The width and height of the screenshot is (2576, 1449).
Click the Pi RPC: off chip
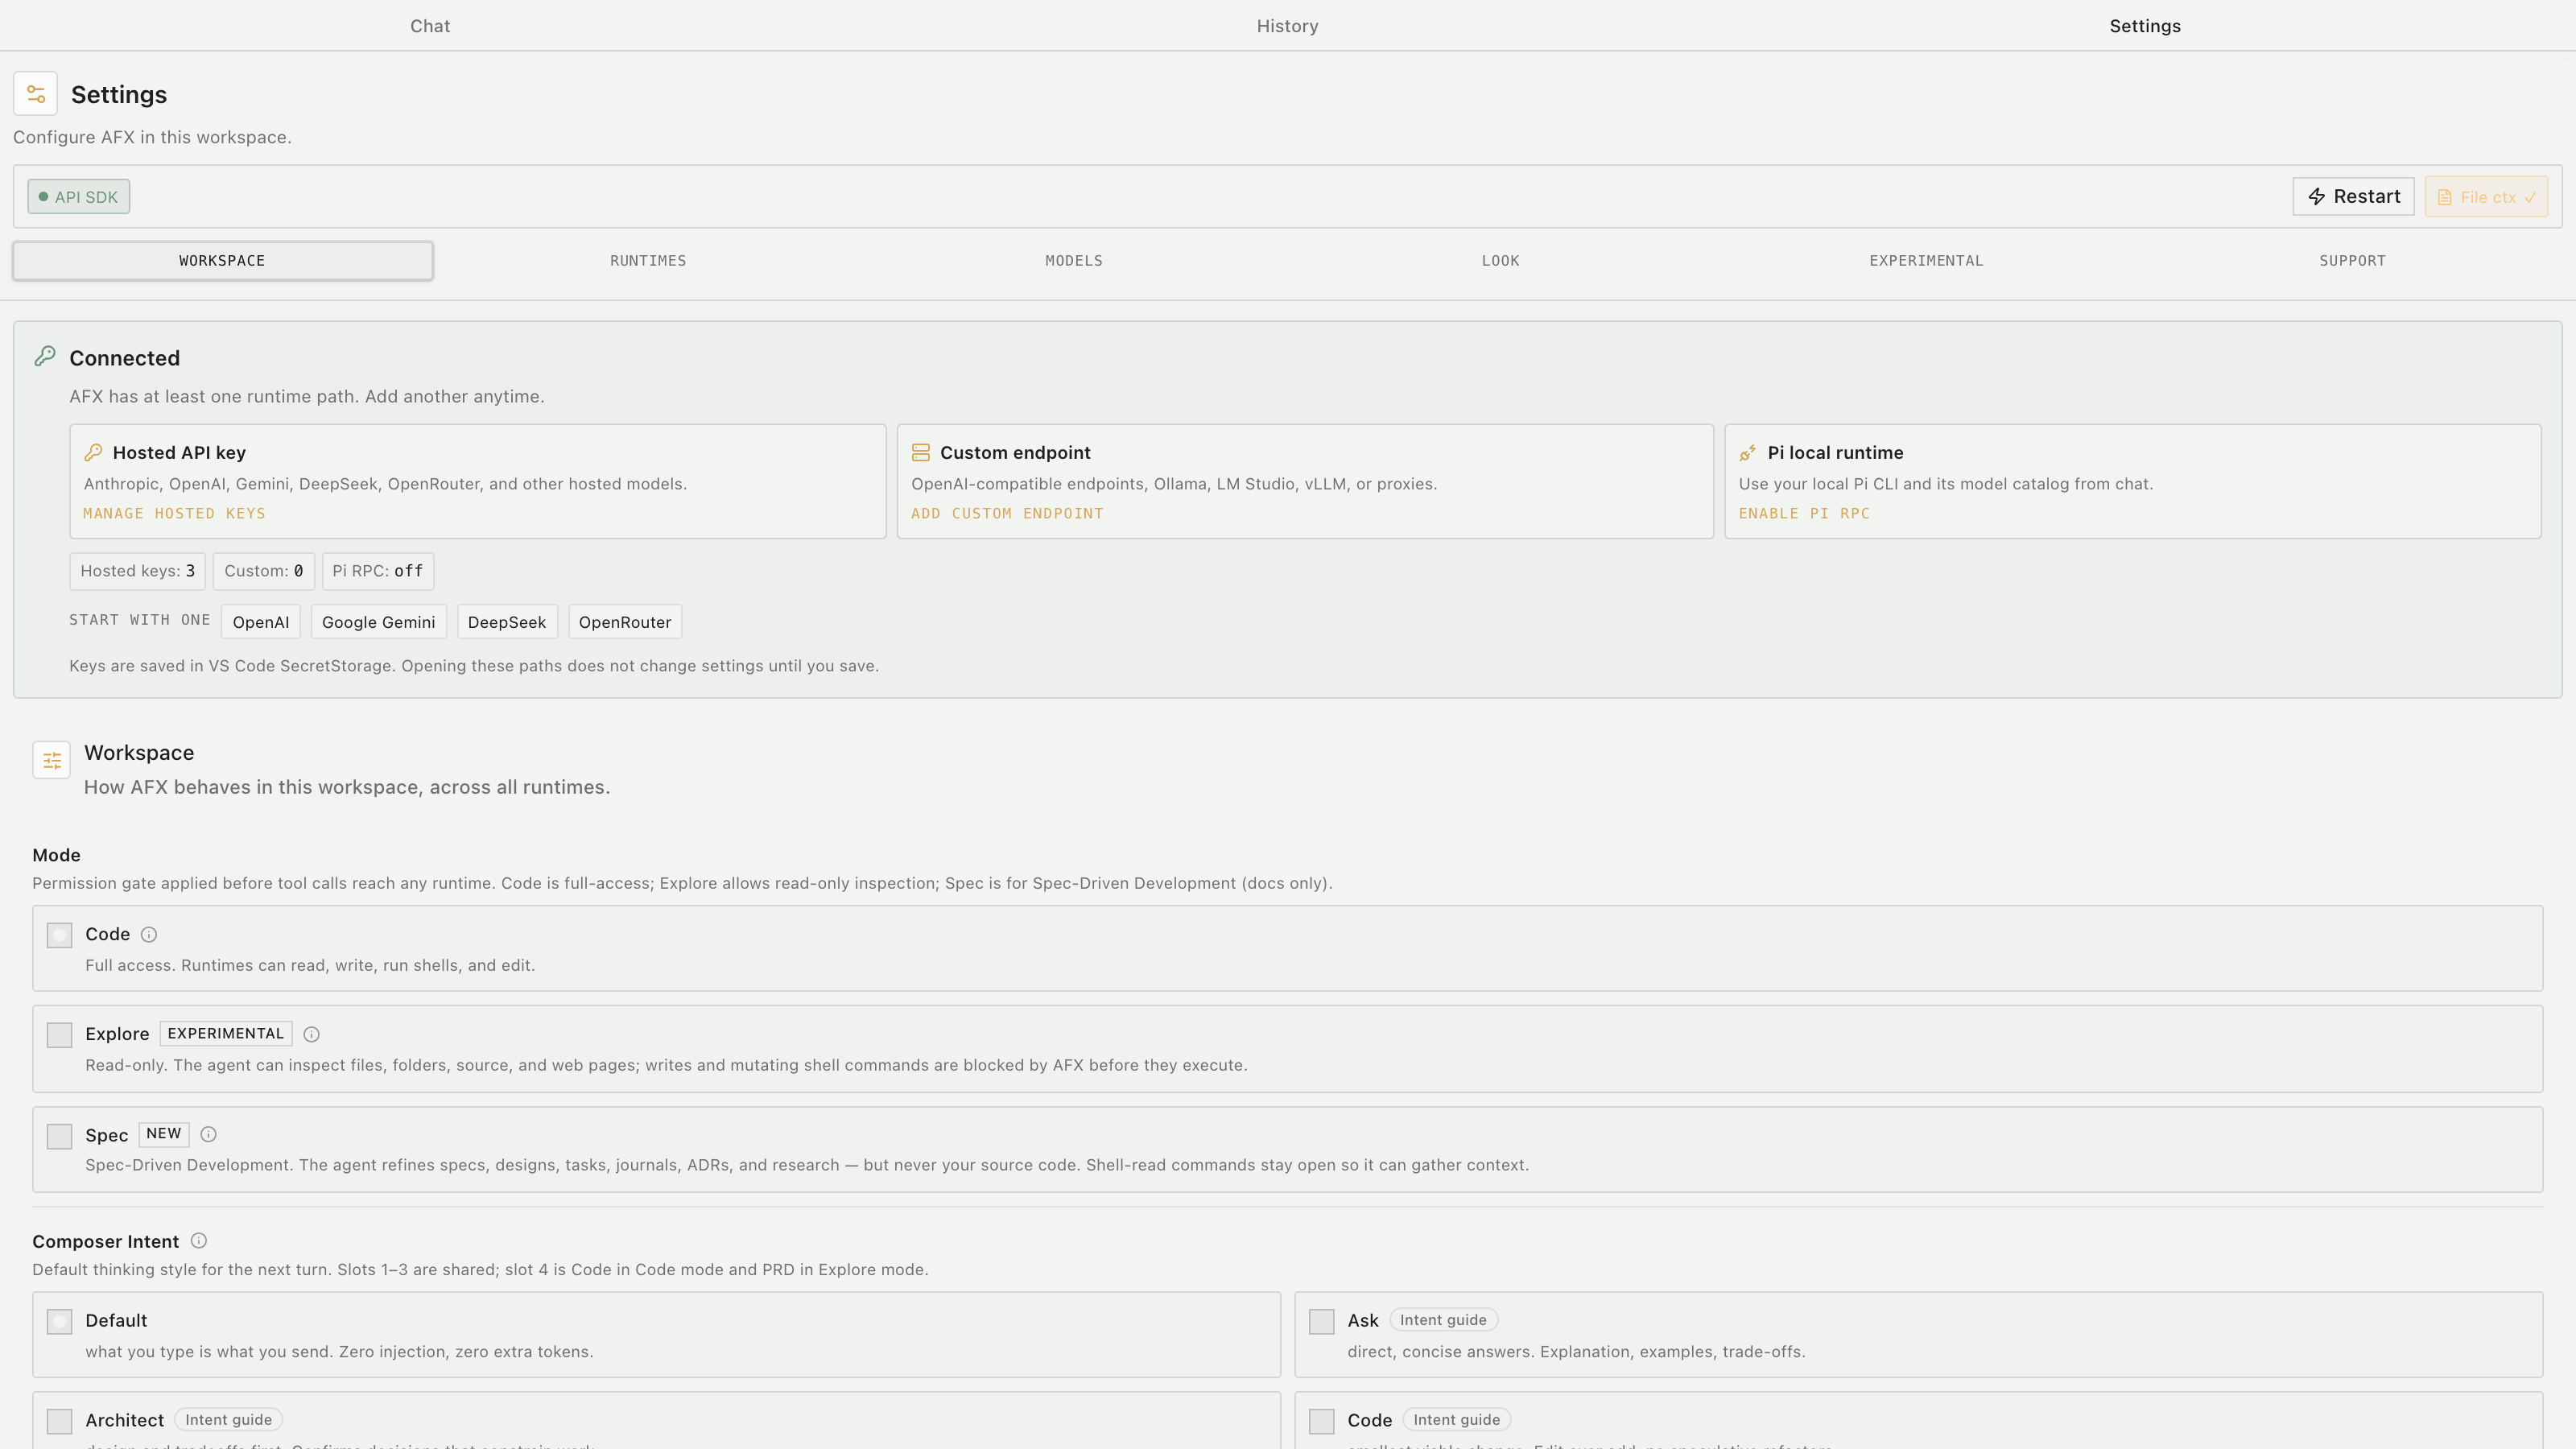click(378, 571)
